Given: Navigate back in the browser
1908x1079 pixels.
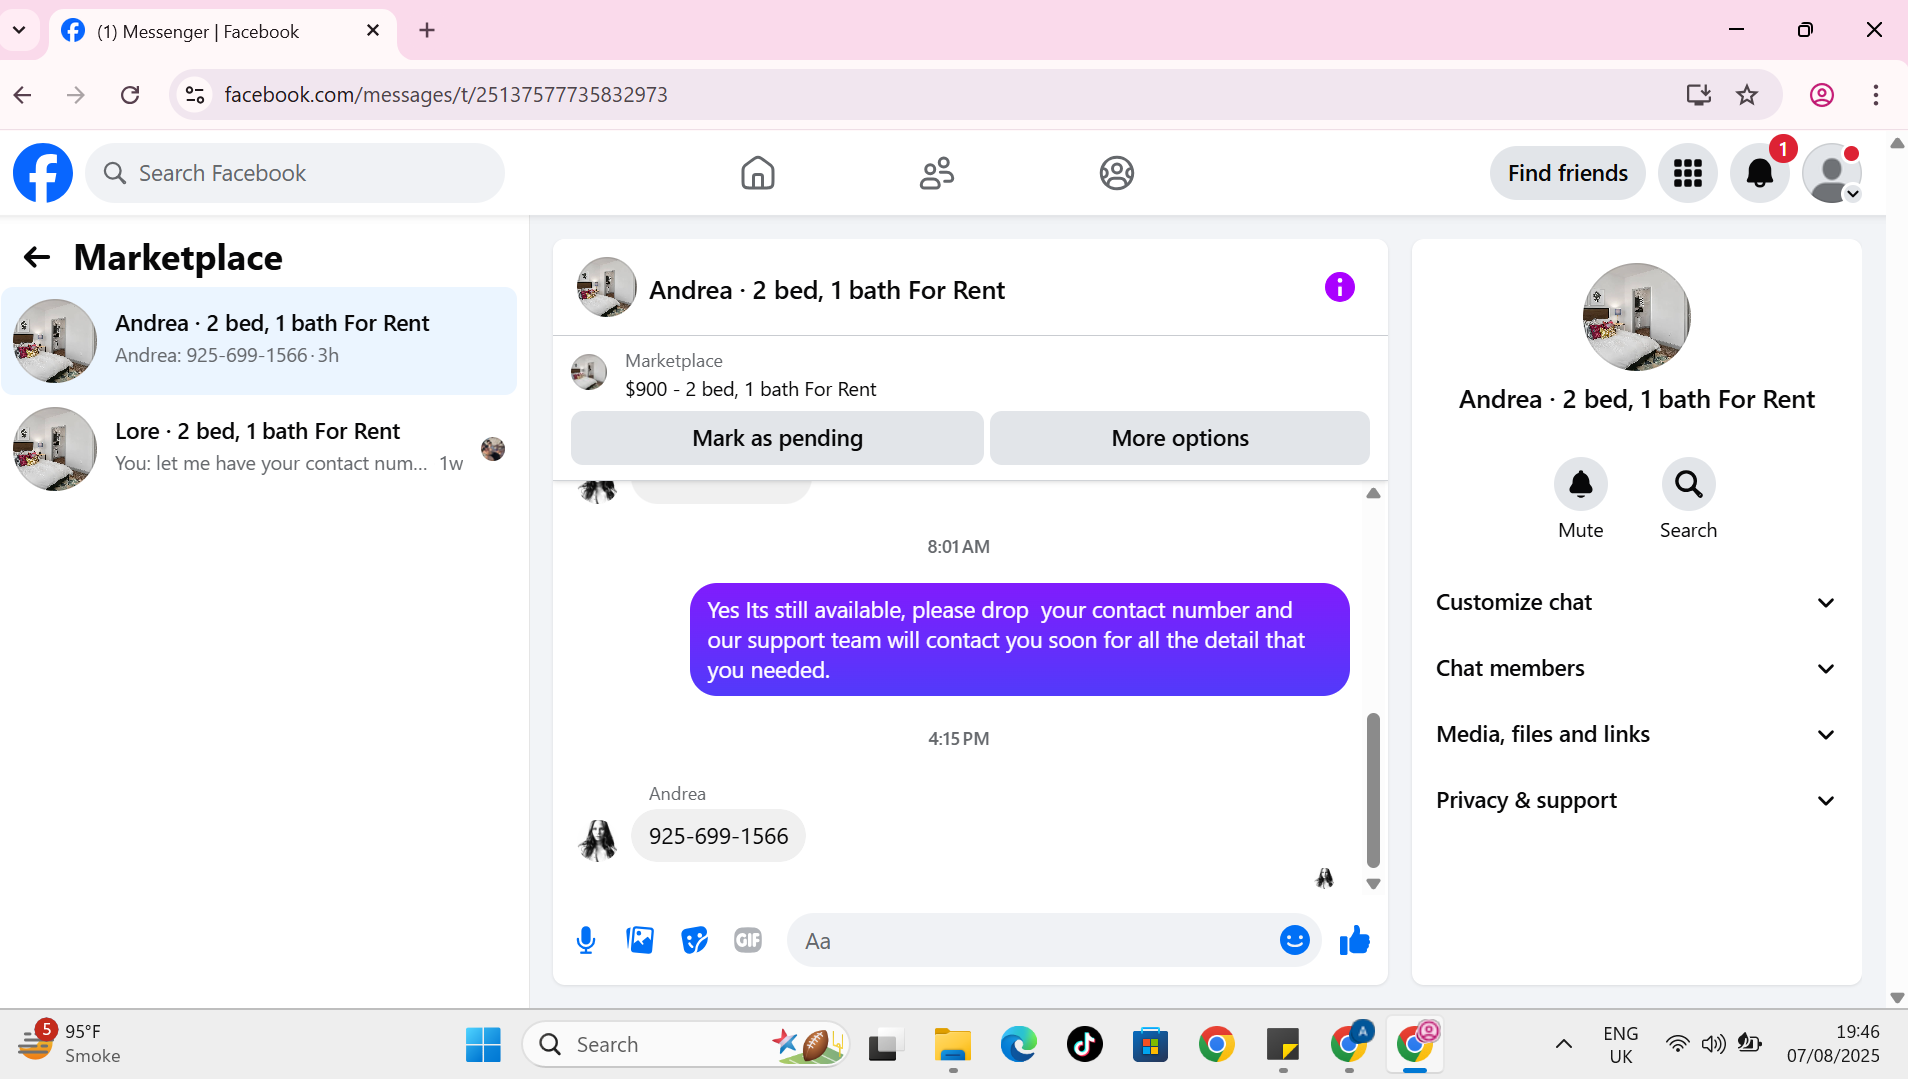Looking at the screenshot, I should (22, 95).
